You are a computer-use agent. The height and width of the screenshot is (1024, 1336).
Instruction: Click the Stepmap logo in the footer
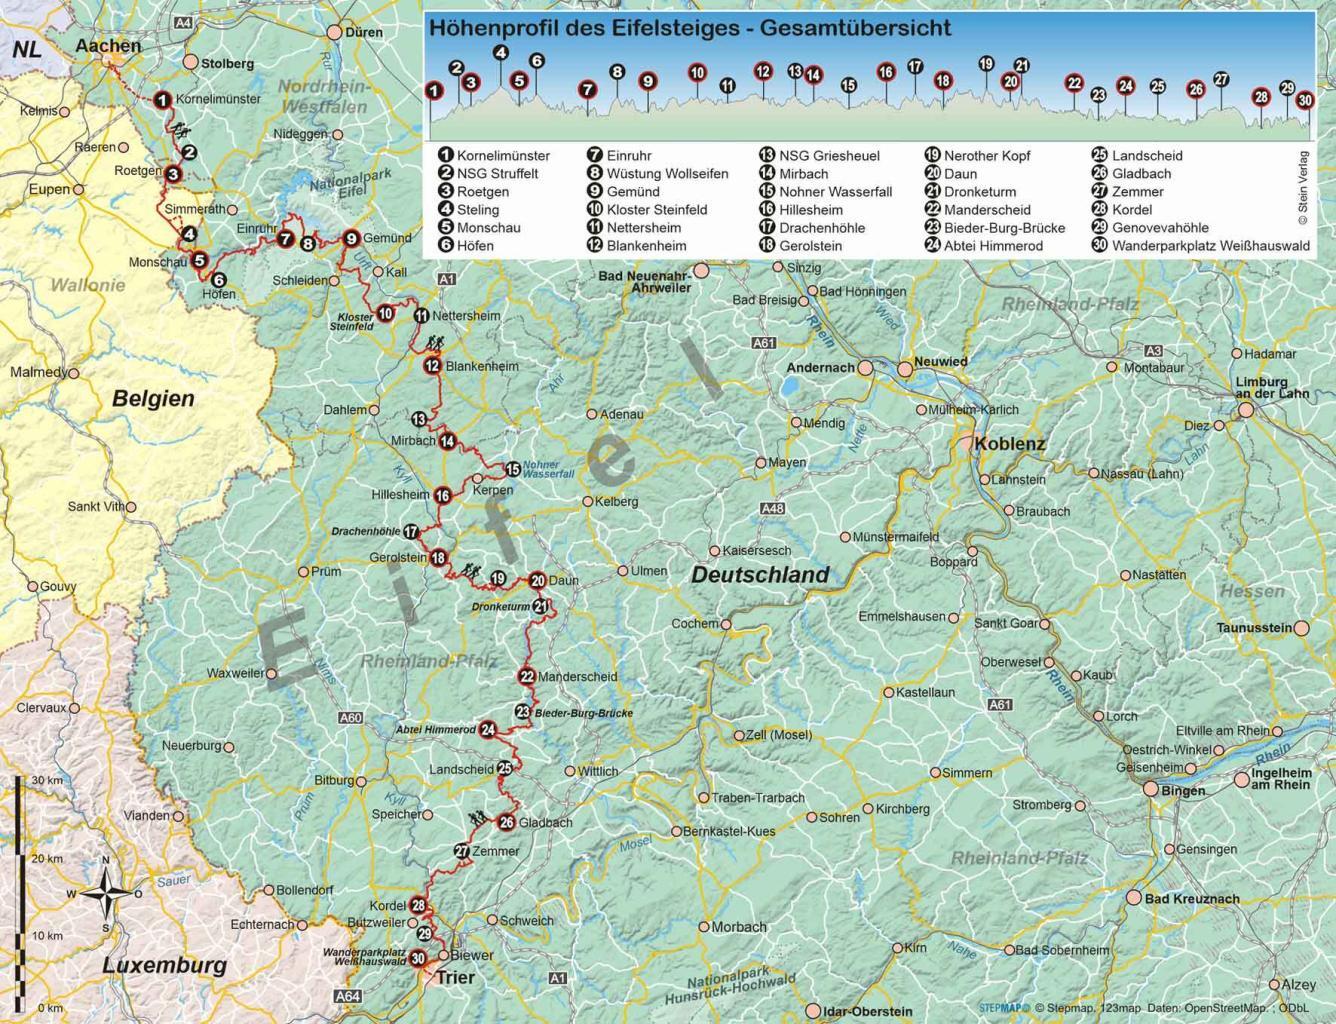coord(1001,1009)
